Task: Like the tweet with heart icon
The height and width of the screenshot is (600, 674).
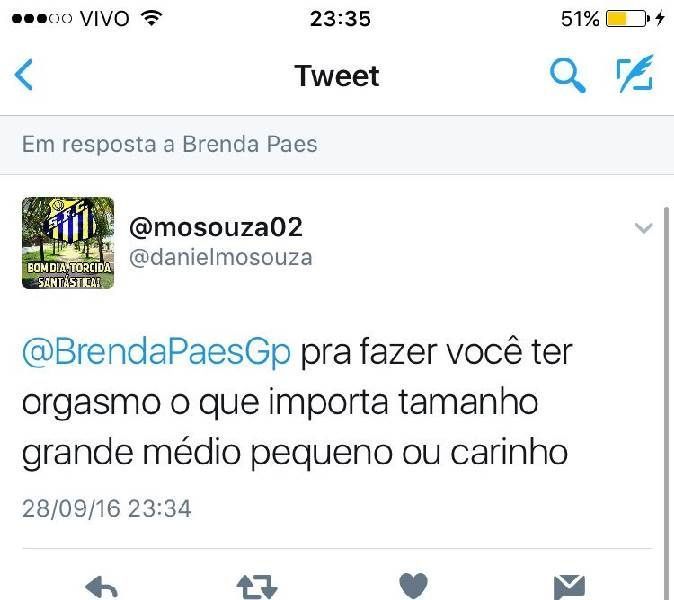Action: pyautogui.click(x=413, y=585)
